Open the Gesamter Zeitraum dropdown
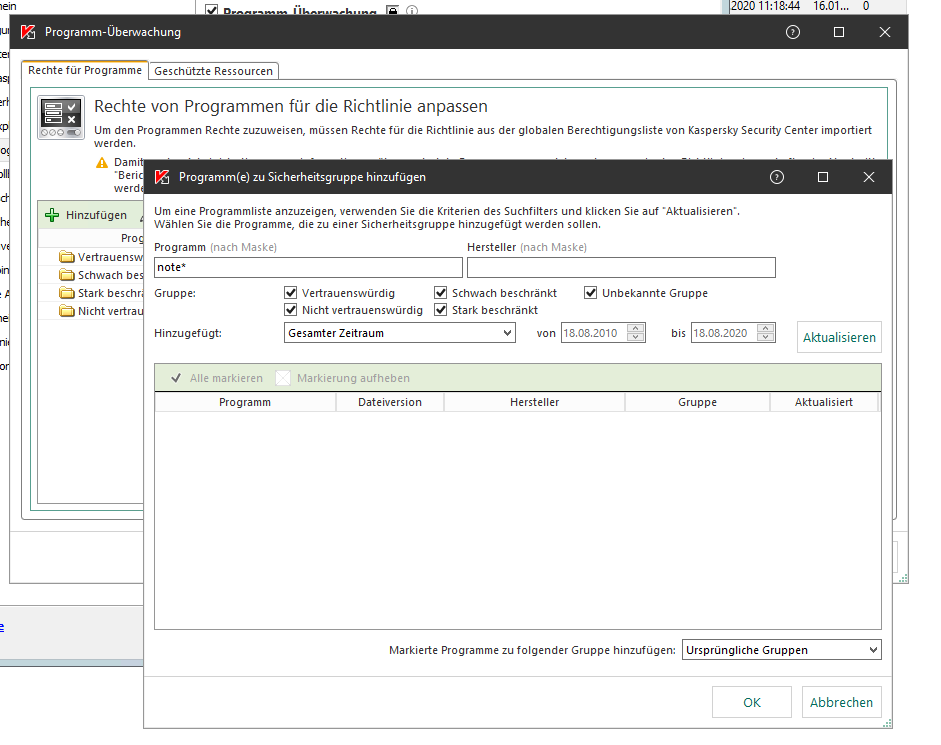The width and height of the screenshot is (941, 745). click(398, 333)
